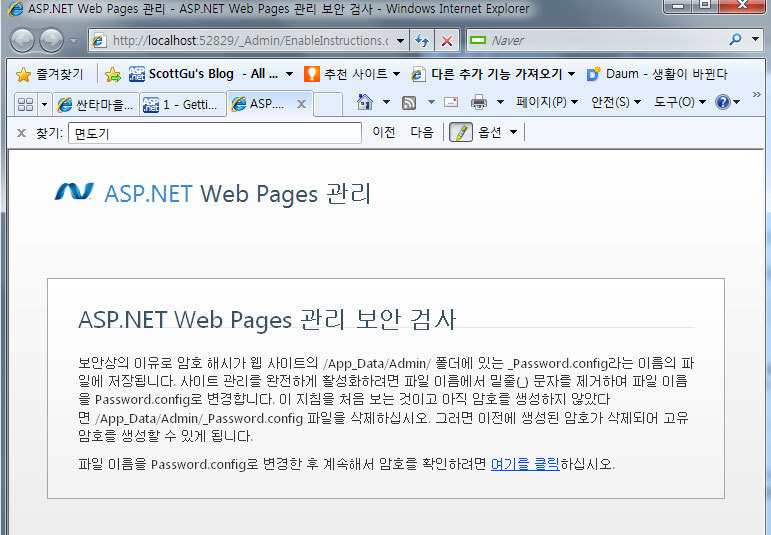Expand RSS feeds dropdown arrow
The image size is (771, 535).
point(431,102)
